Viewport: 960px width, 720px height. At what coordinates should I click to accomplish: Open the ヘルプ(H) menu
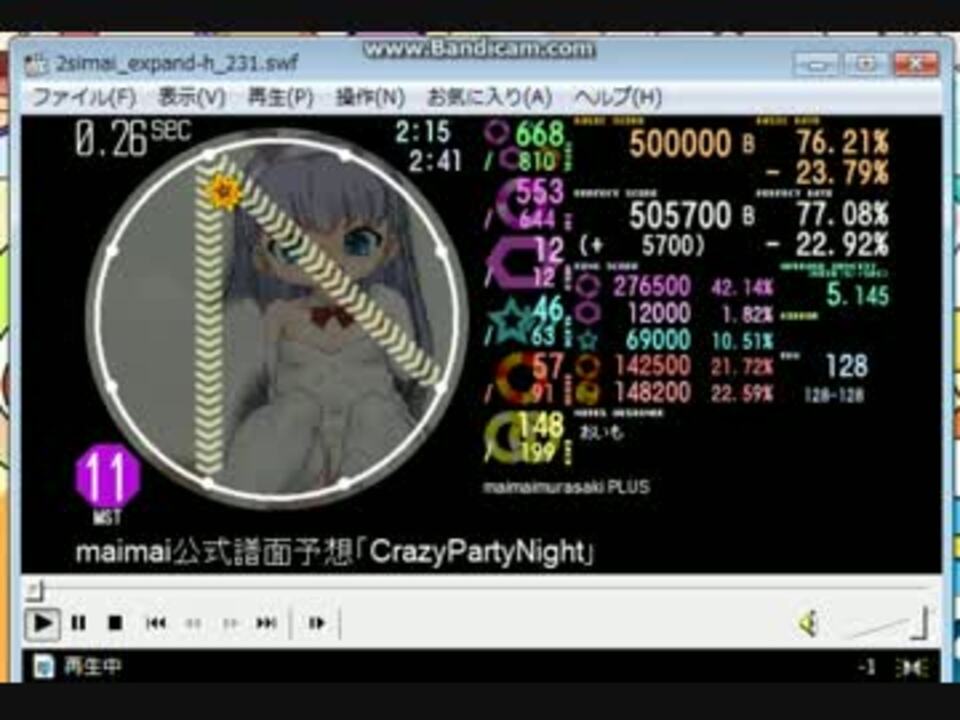618,97
